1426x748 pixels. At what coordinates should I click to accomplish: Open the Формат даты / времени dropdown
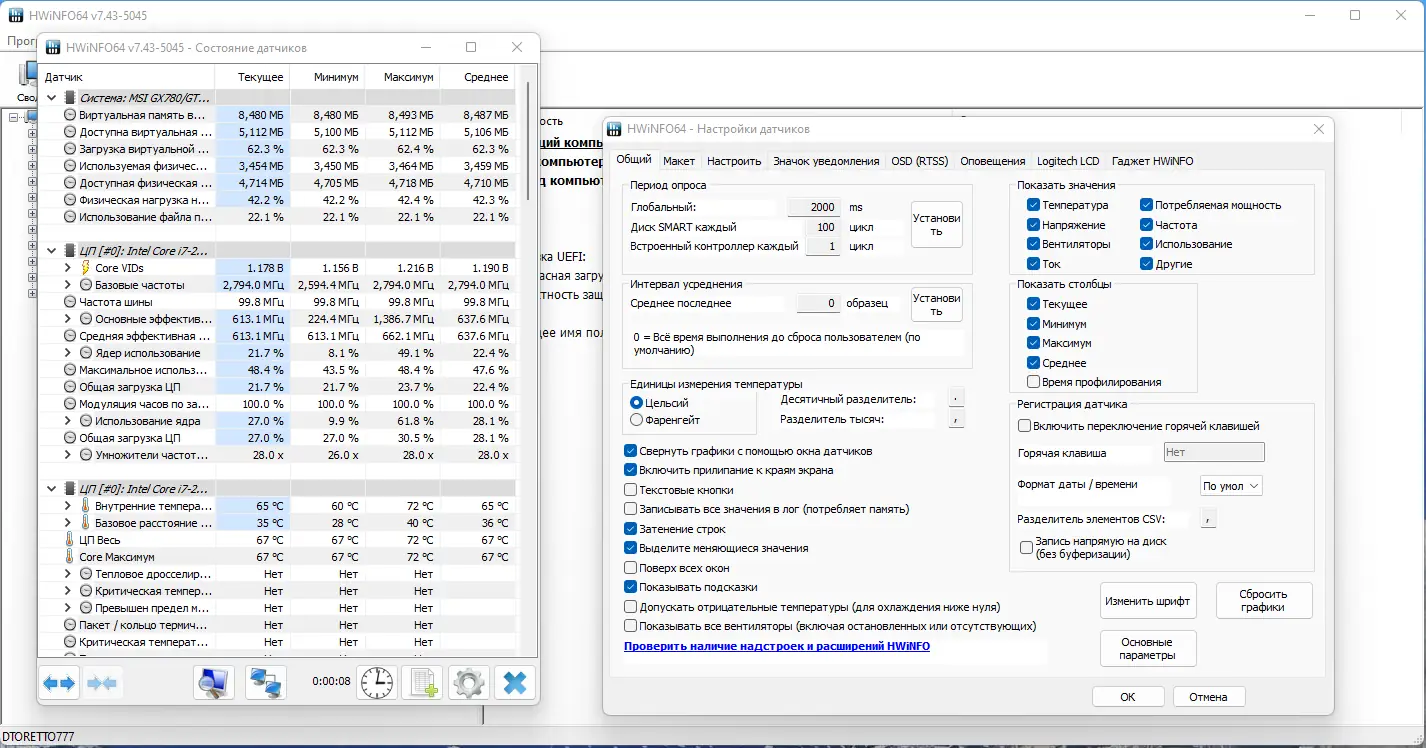(1231, 485)
